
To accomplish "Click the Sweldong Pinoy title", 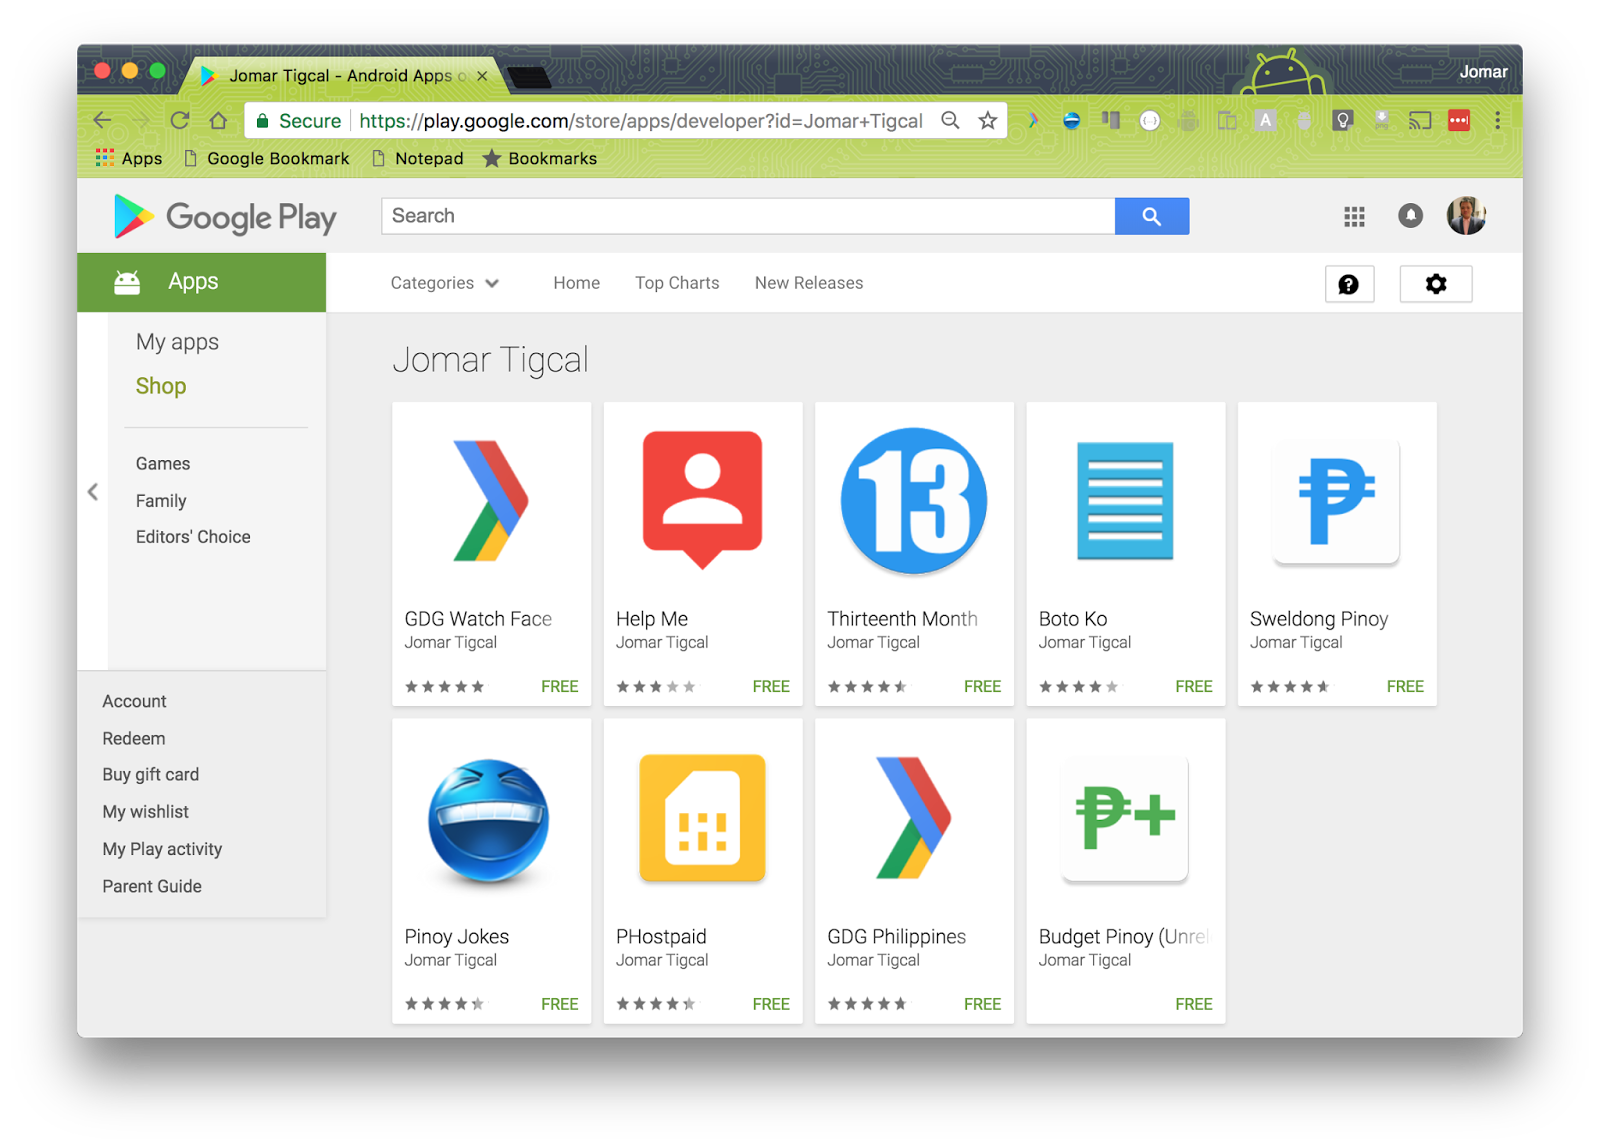I will pyautogui.click(x=1319, y=619).
